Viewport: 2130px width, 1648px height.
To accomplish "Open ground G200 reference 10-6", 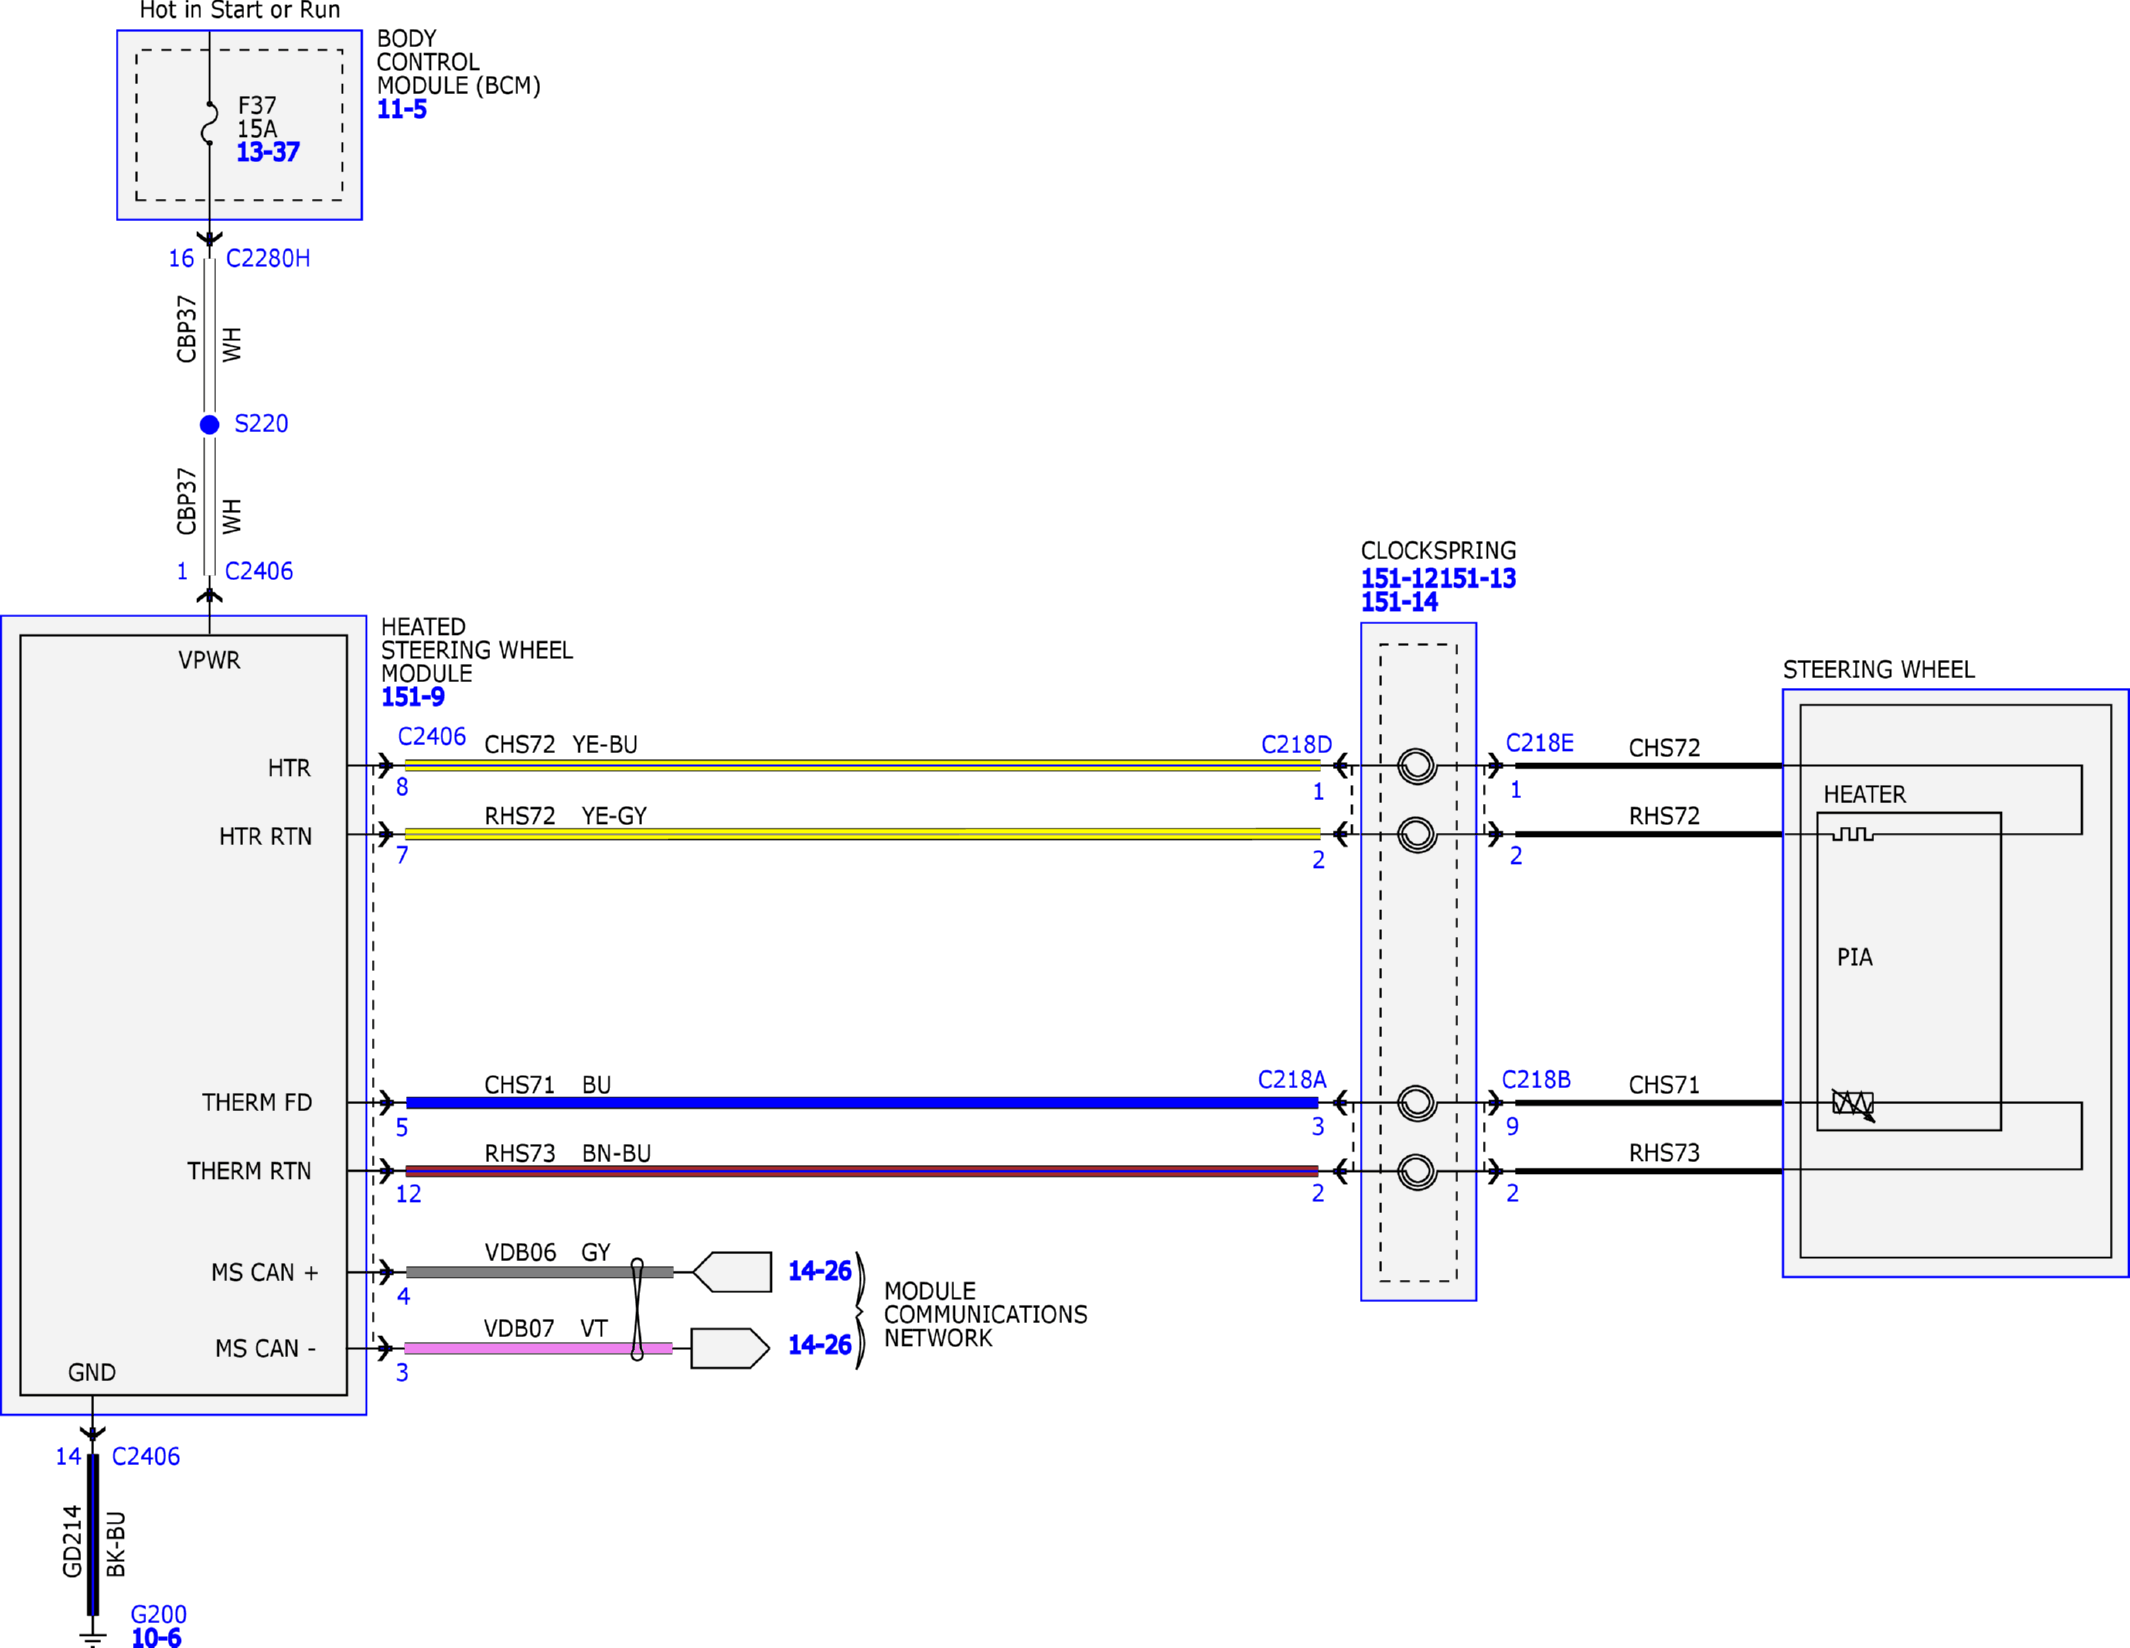I will 156,1637.
